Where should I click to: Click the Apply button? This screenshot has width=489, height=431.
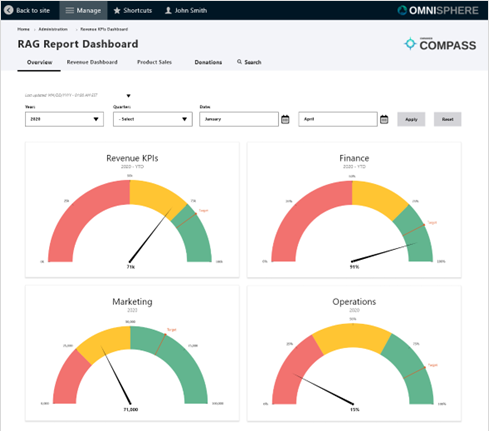click(411, 119)
